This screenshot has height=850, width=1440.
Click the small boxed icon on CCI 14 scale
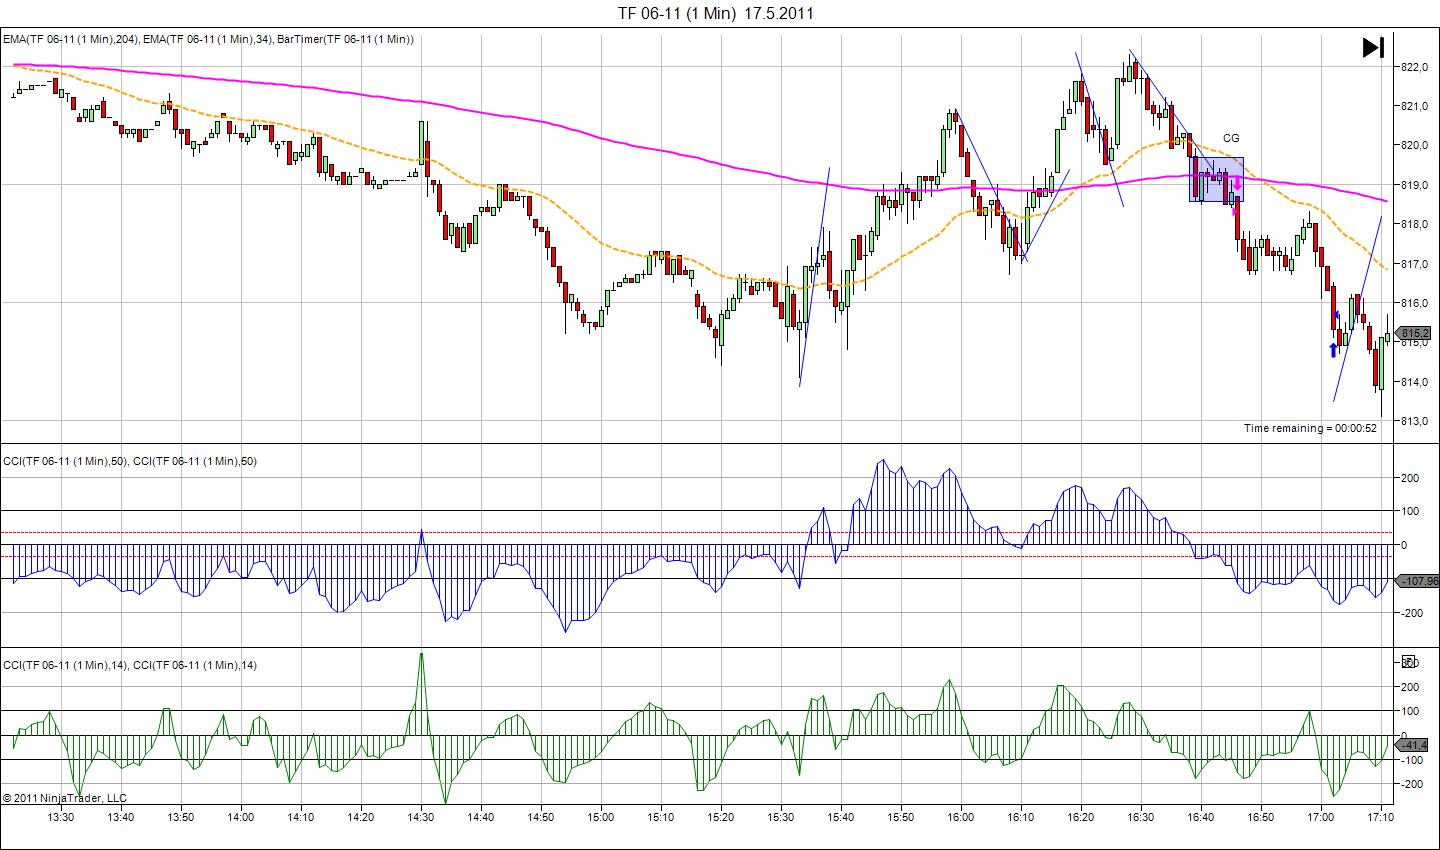click(x=1409, y=661)
